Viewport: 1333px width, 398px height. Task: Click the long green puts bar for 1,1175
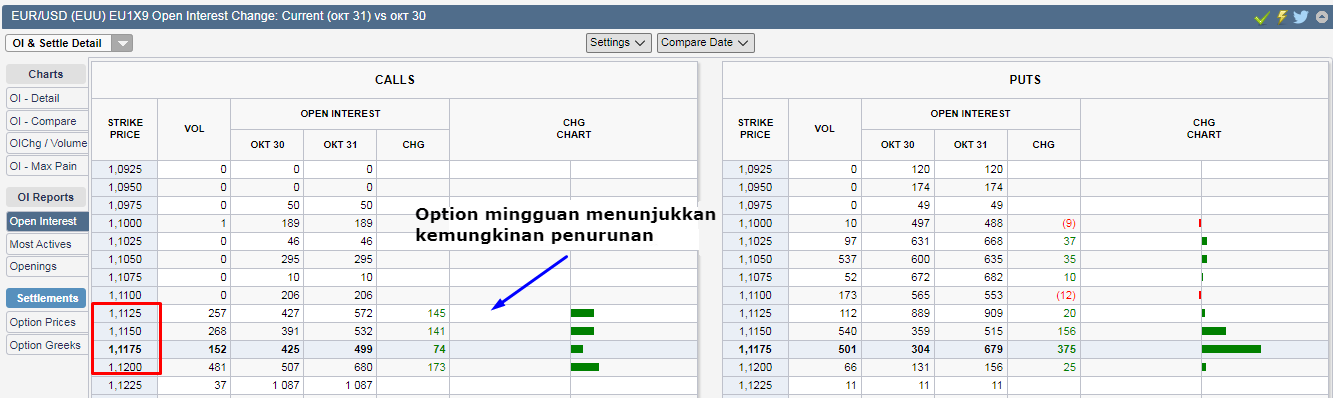pyautogui.click(x=1231, y=349)
